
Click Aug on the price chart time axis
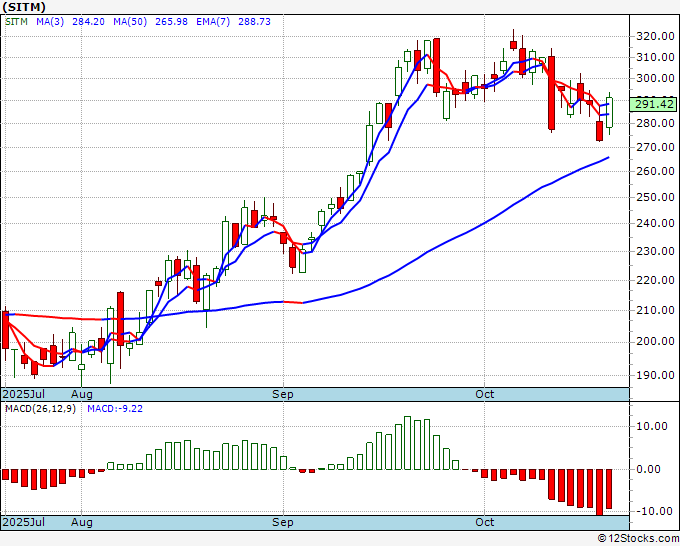[x=82, y=394]
